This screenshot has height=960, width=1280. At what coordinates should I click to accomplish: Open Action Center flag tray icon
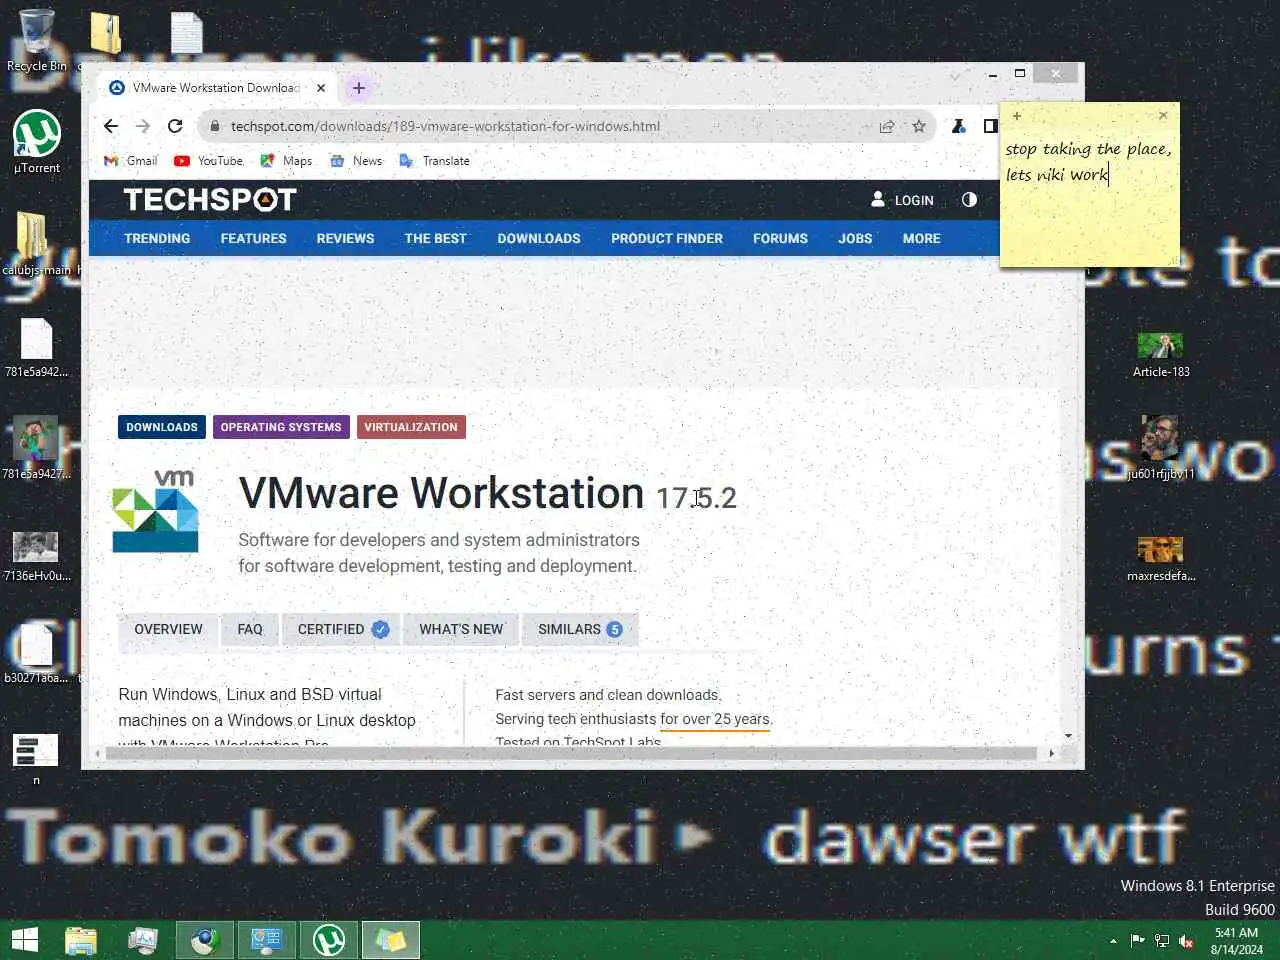click(1137, 940)
